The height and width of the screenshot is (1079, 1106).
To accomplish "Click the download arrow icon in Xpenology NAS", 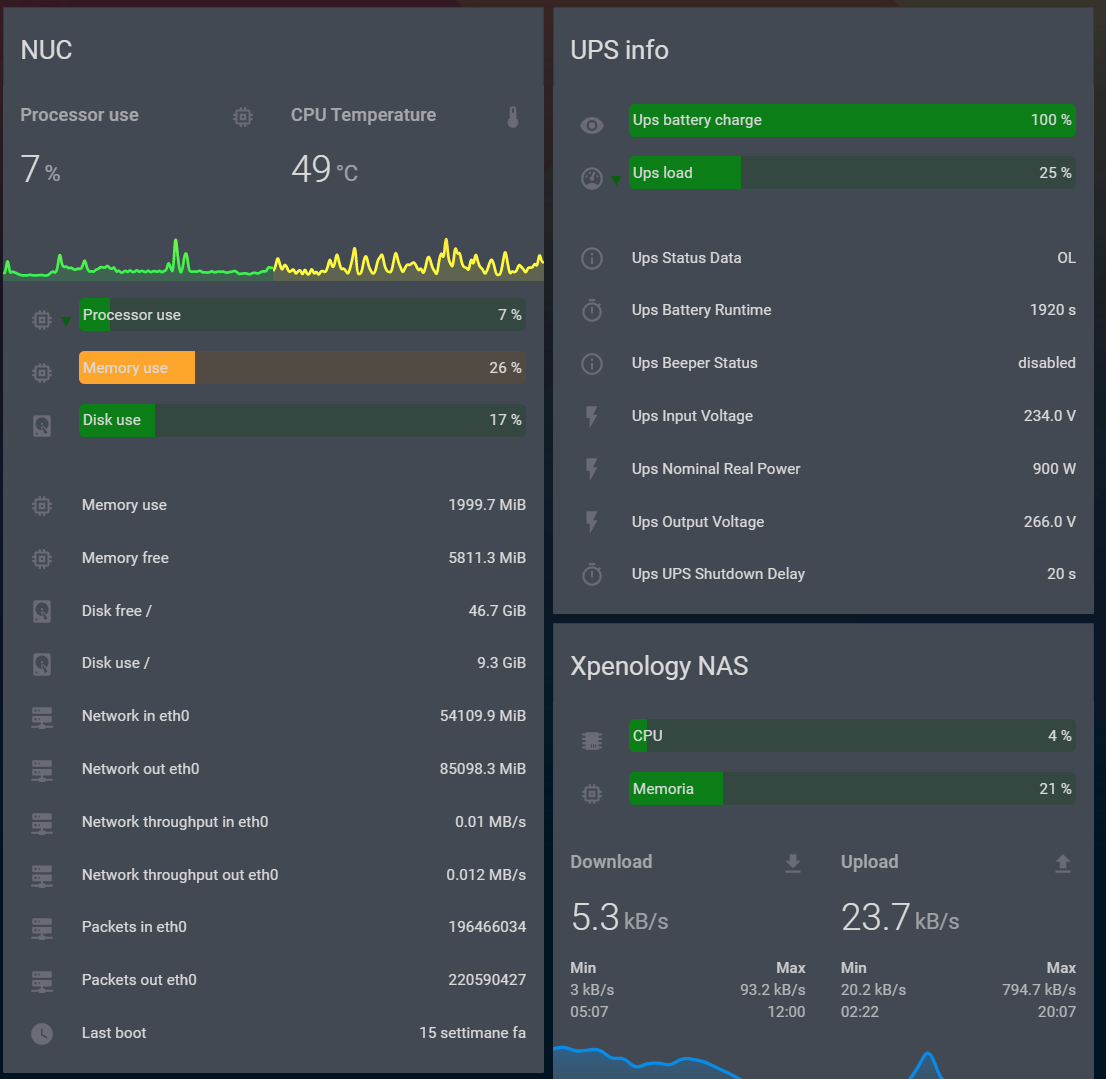I will [x=793, y=863].
